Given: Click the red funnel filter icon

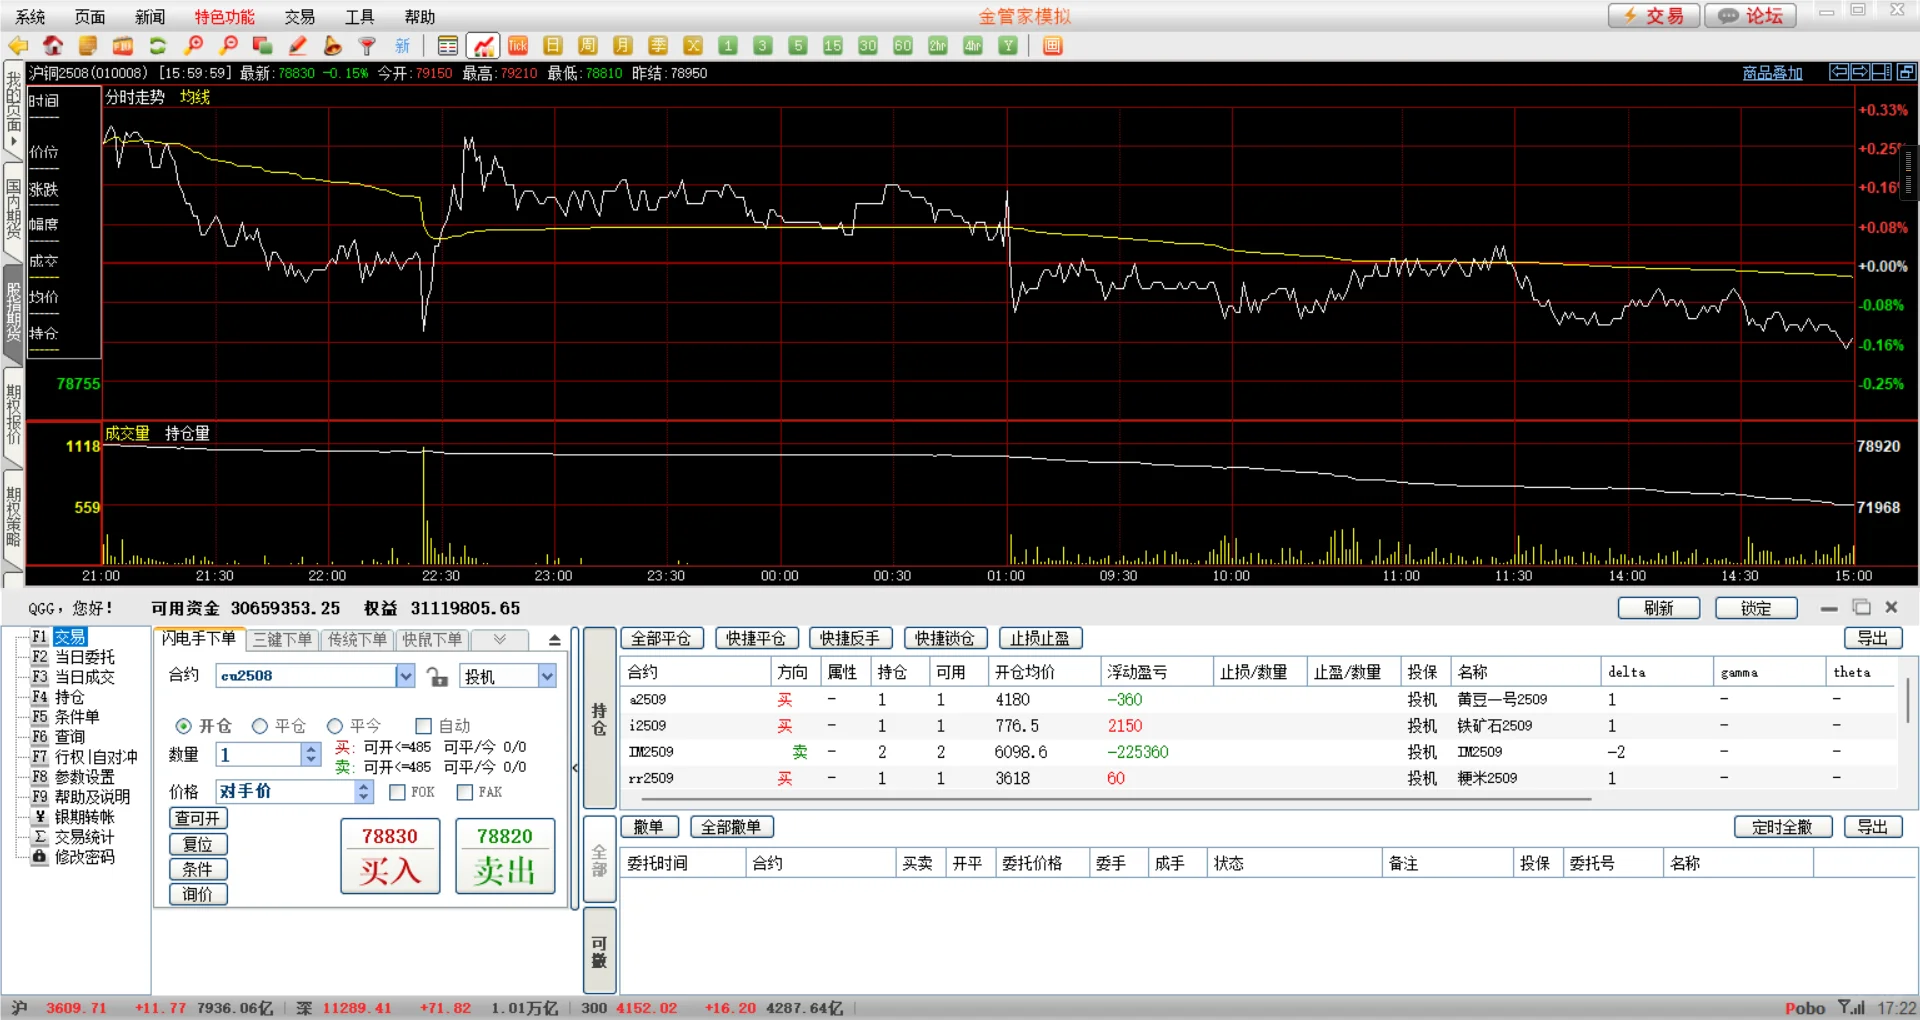Looking at the screenshot, I should (x=368, y=46).
